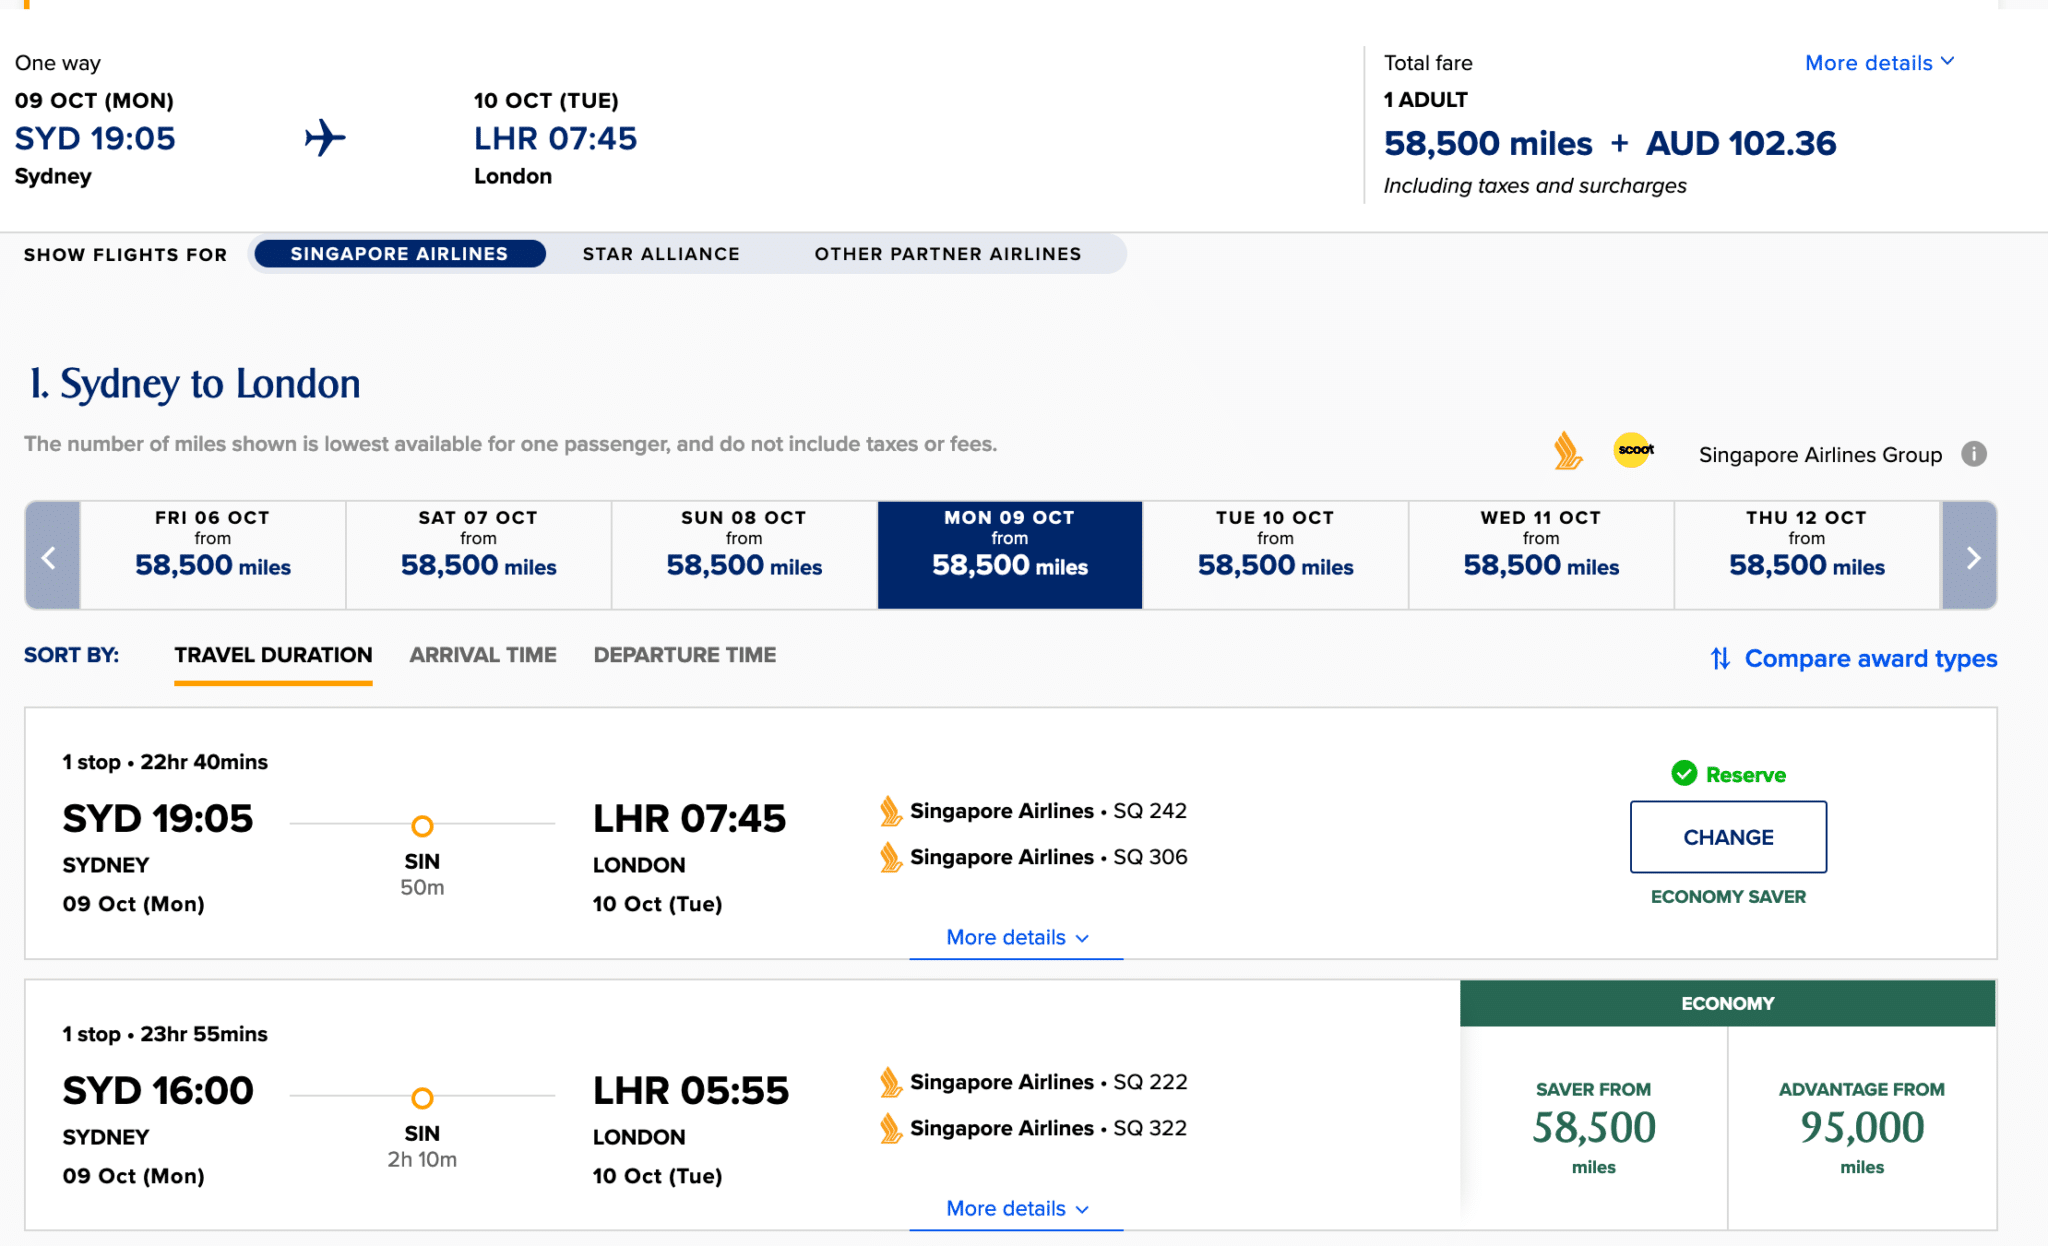Sort flights by Departure Time
Viewport: 2048px width, 1246px height.
684,655
